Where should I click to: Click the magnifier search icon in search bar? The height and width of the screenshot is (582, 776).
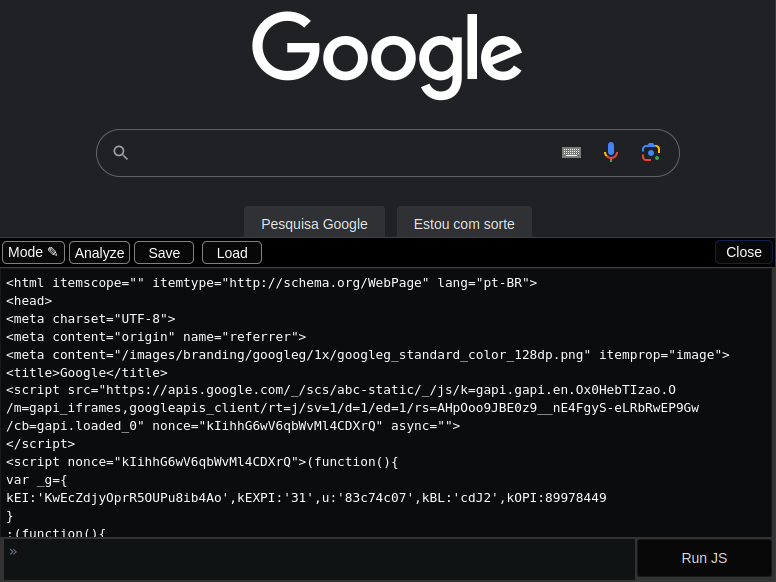(x=120, y=152)
